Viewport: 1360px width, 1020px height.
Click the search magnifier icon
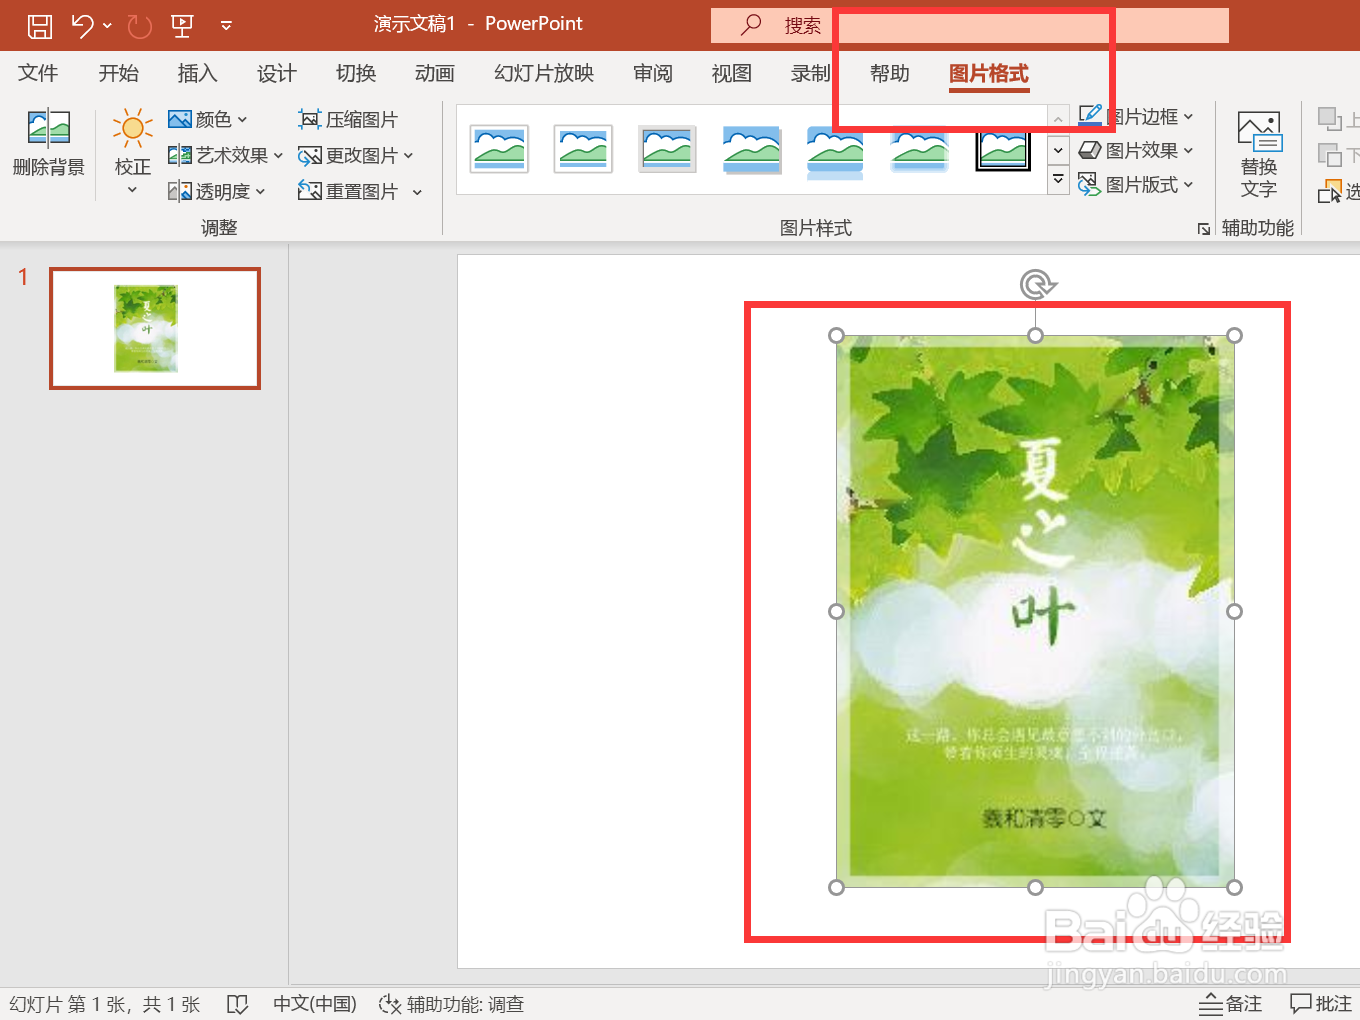point(751,25)
